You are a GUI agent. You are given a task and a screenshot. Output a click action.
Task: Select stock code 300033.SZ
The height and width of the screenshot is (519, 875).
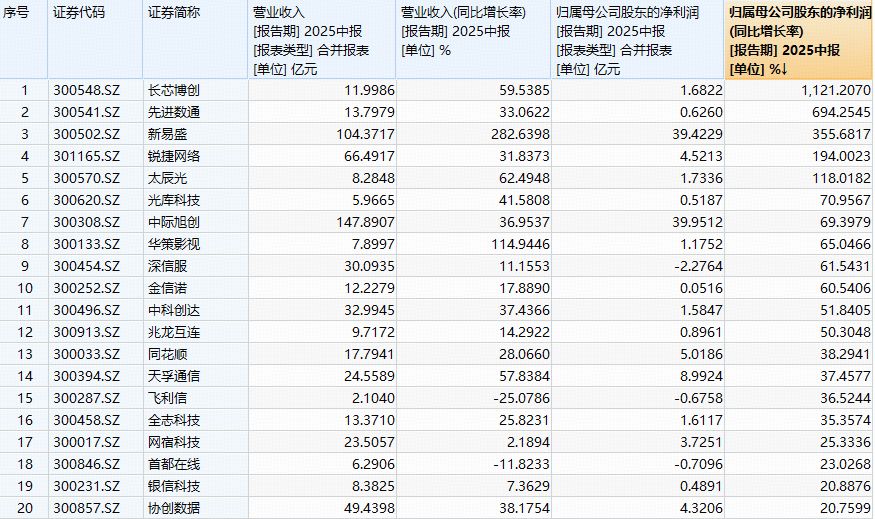tap(86, 354)
